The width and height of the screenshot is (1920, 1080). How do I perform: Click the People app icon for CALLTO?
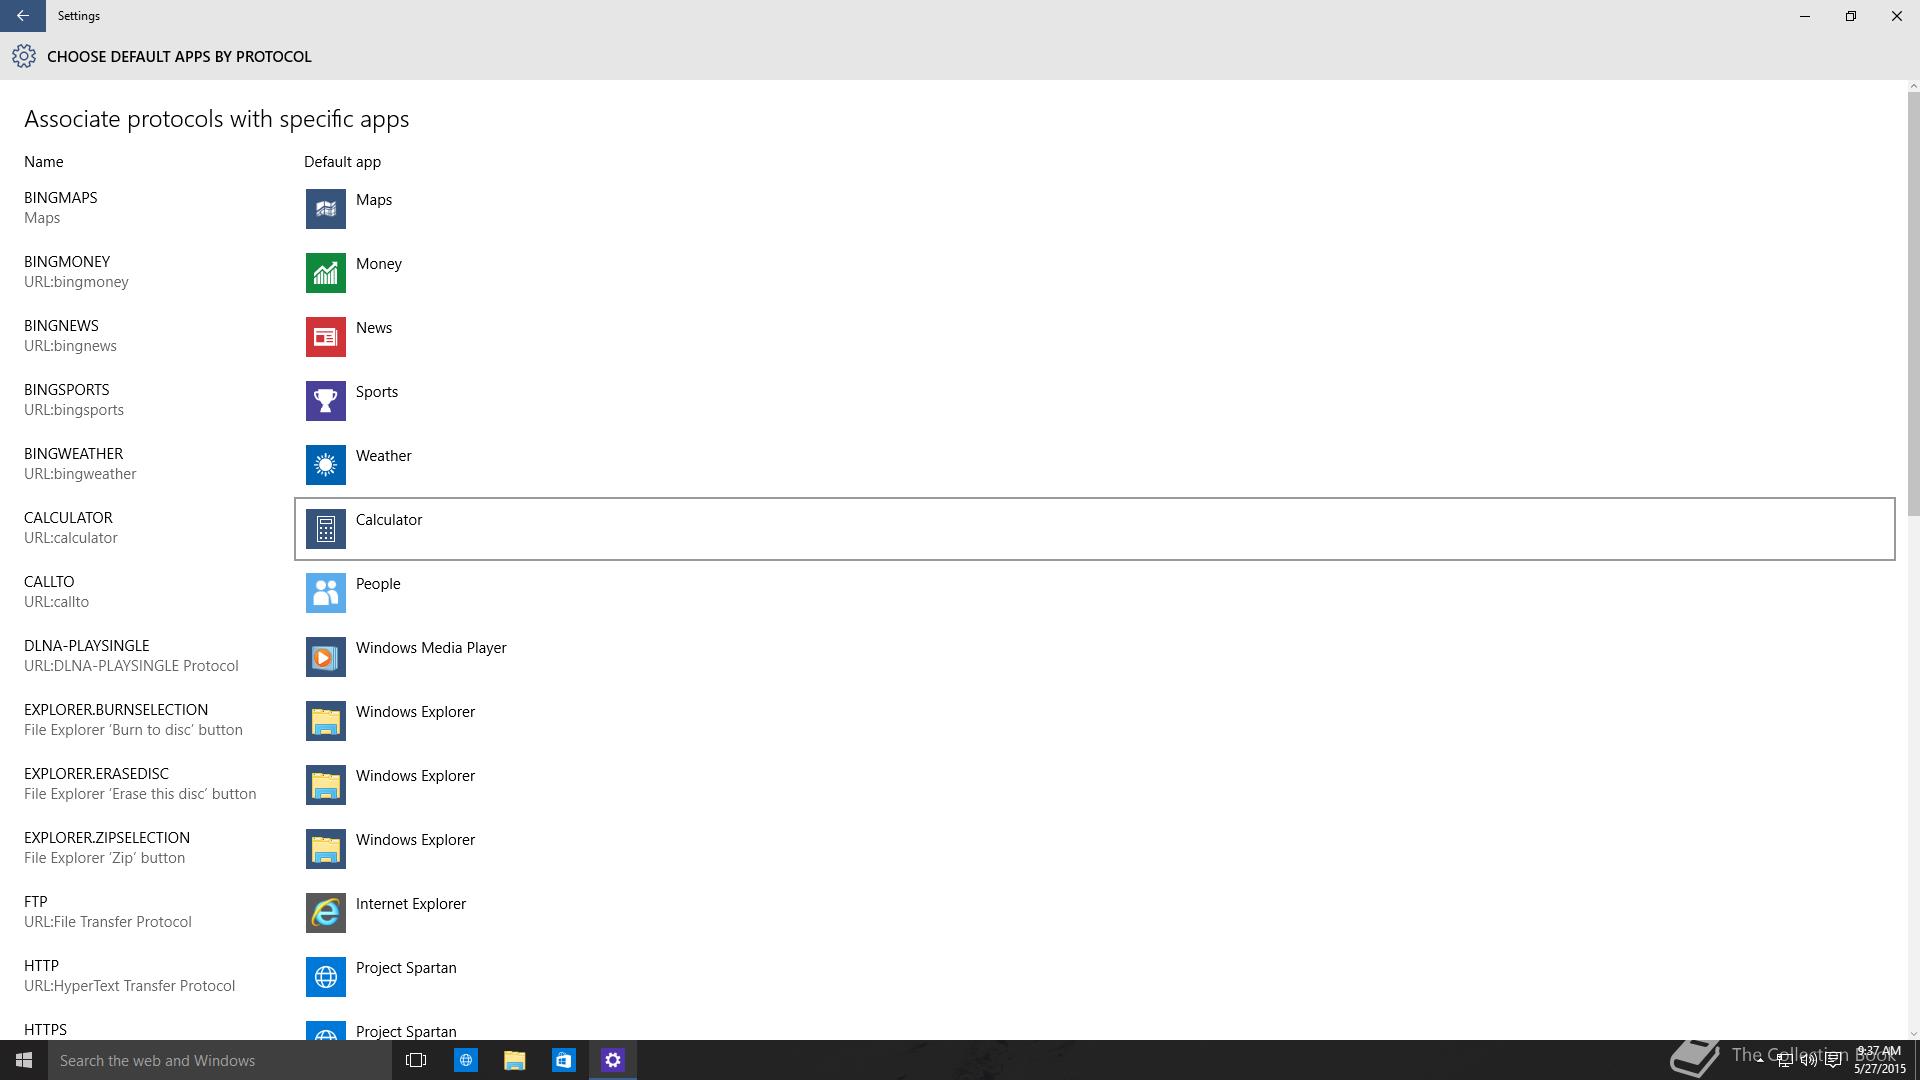[x=325, y=593]
